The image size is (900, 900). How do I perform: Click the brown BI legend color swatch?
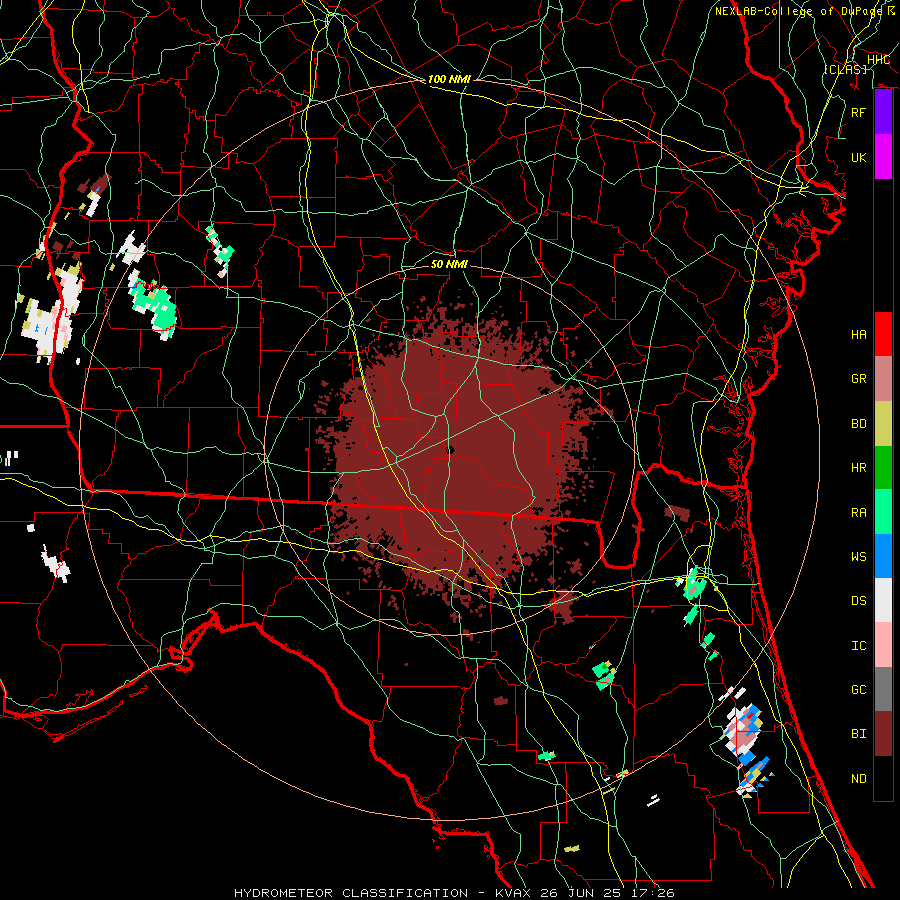pyautogui.click(x=883, y=734)
